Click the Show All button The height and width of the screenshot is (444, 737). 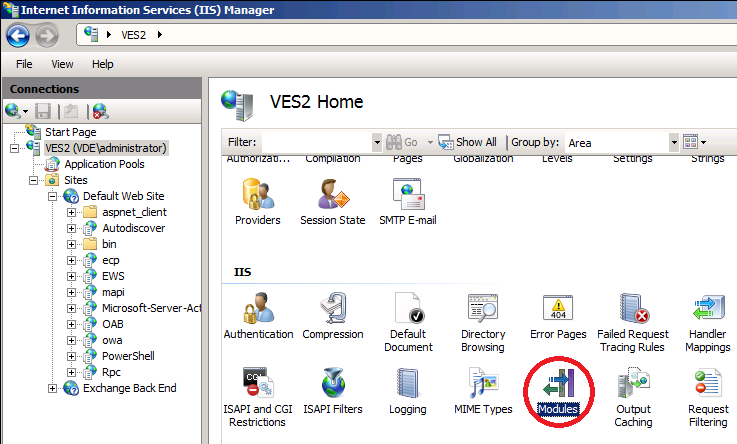pos(467,142)
